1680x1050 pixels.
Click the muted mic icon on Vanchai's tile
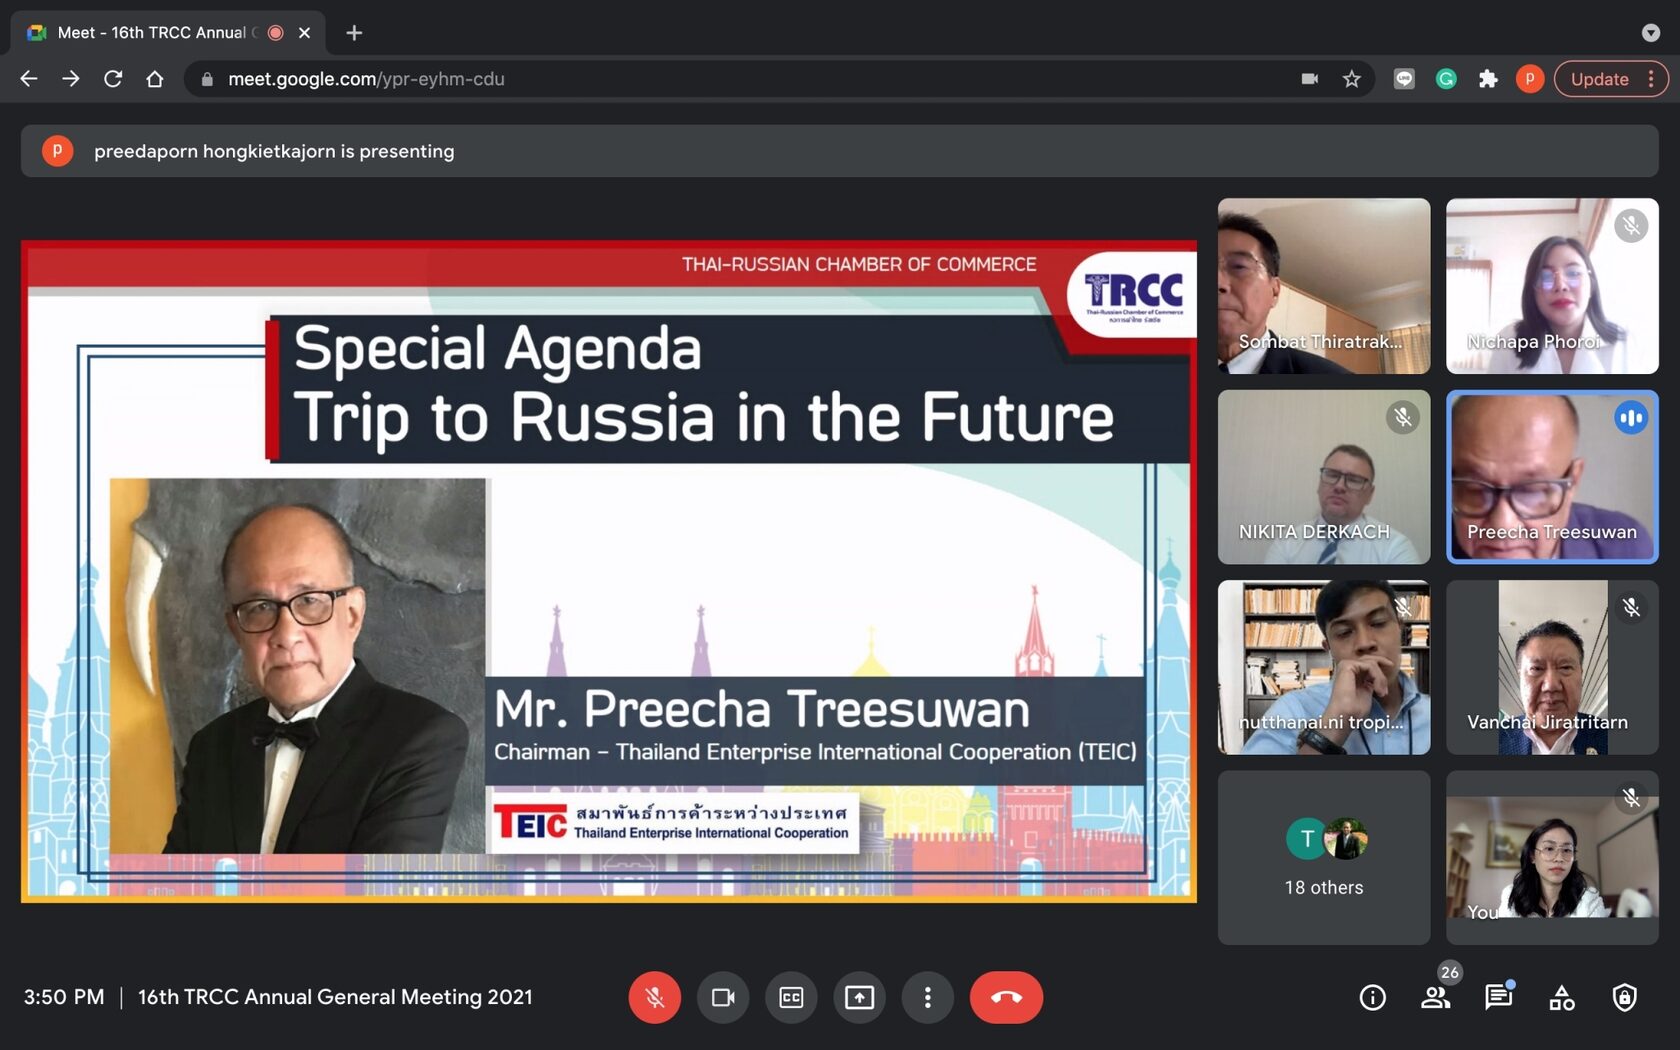pyautogui.click(x=1631, y=607)
